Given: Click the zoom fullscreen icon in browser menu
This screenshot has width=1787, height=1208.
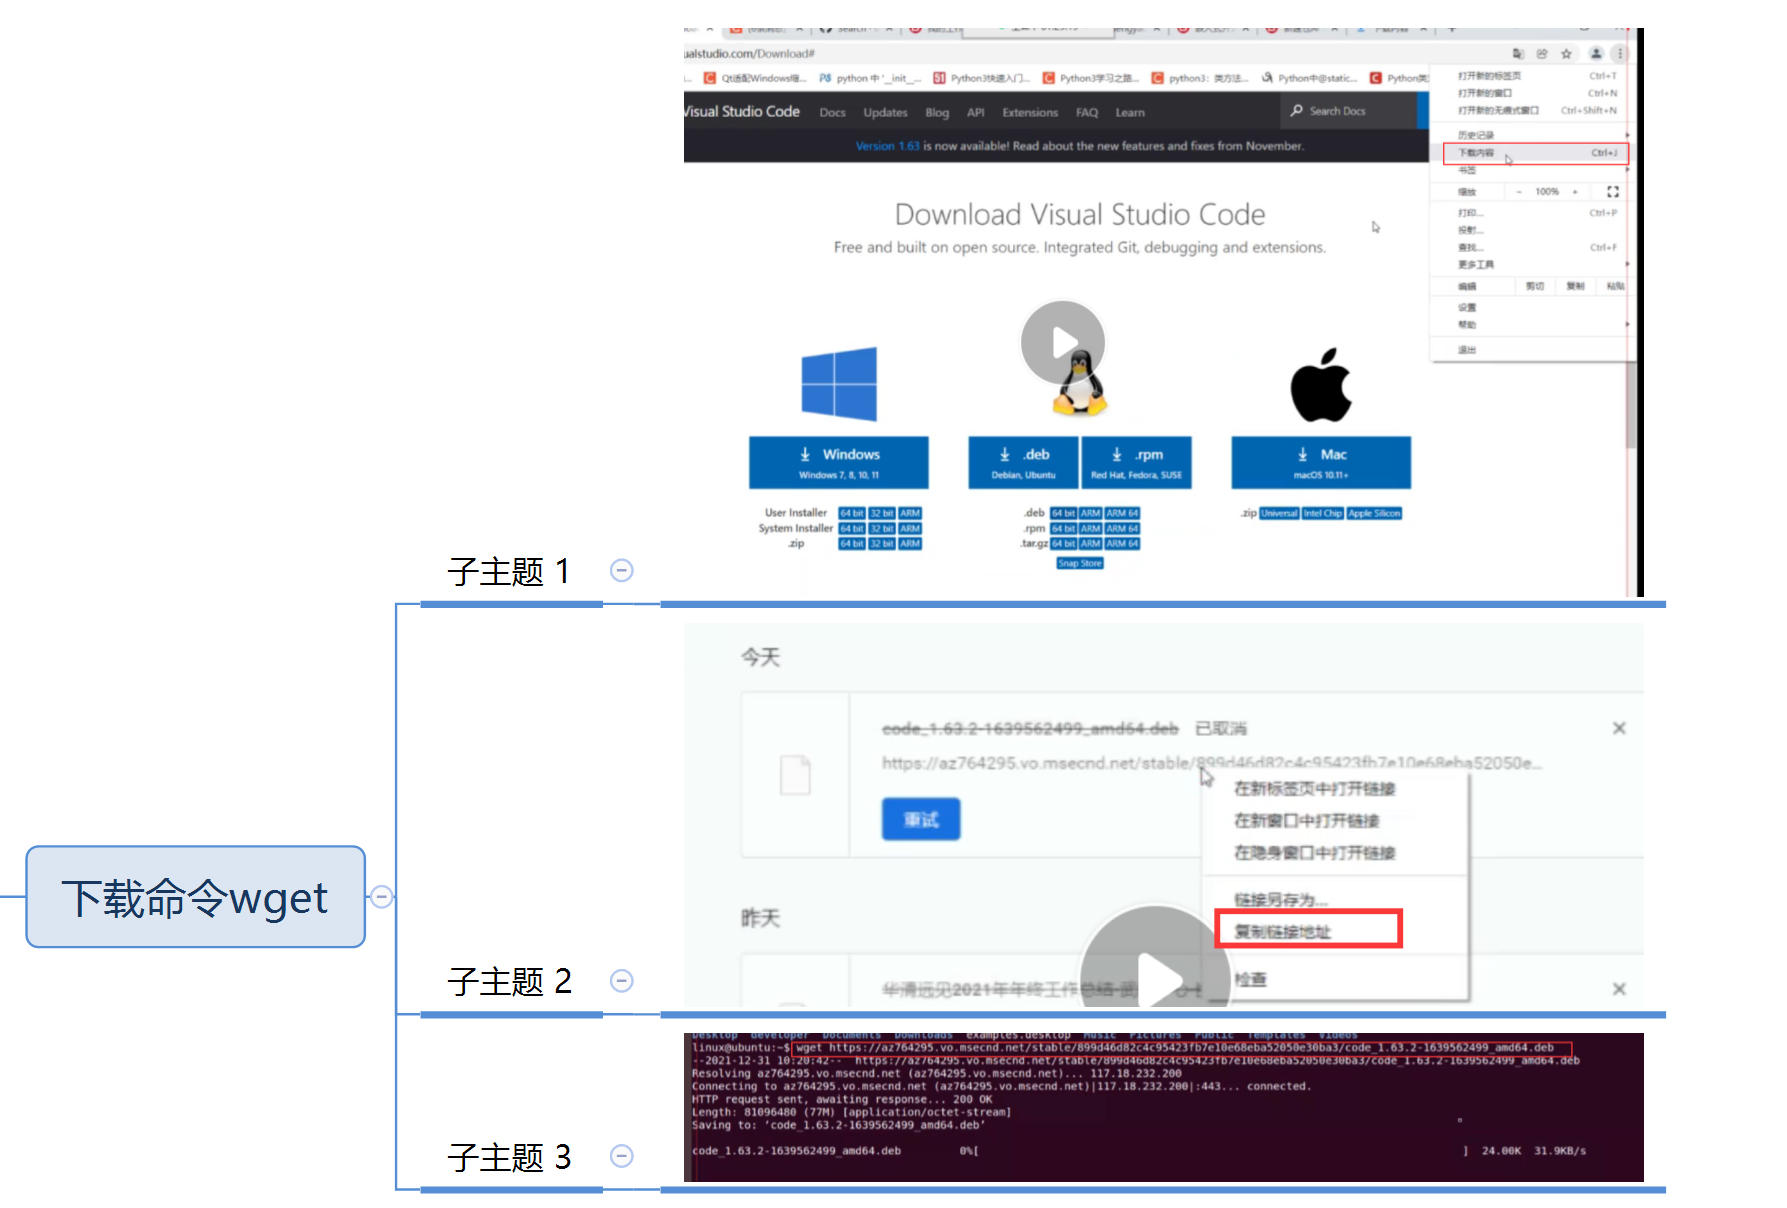Looking at the screenshot, I should pos(1612,191).
